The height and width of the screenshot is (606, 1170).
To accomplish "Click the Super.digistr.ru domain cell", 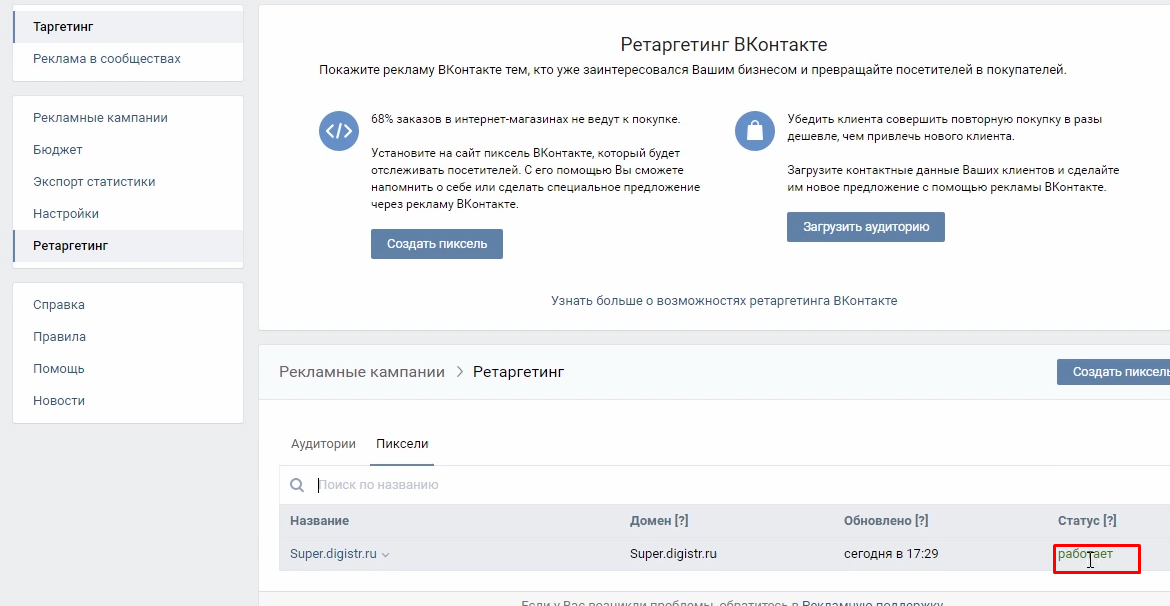I will coord(673,555).
